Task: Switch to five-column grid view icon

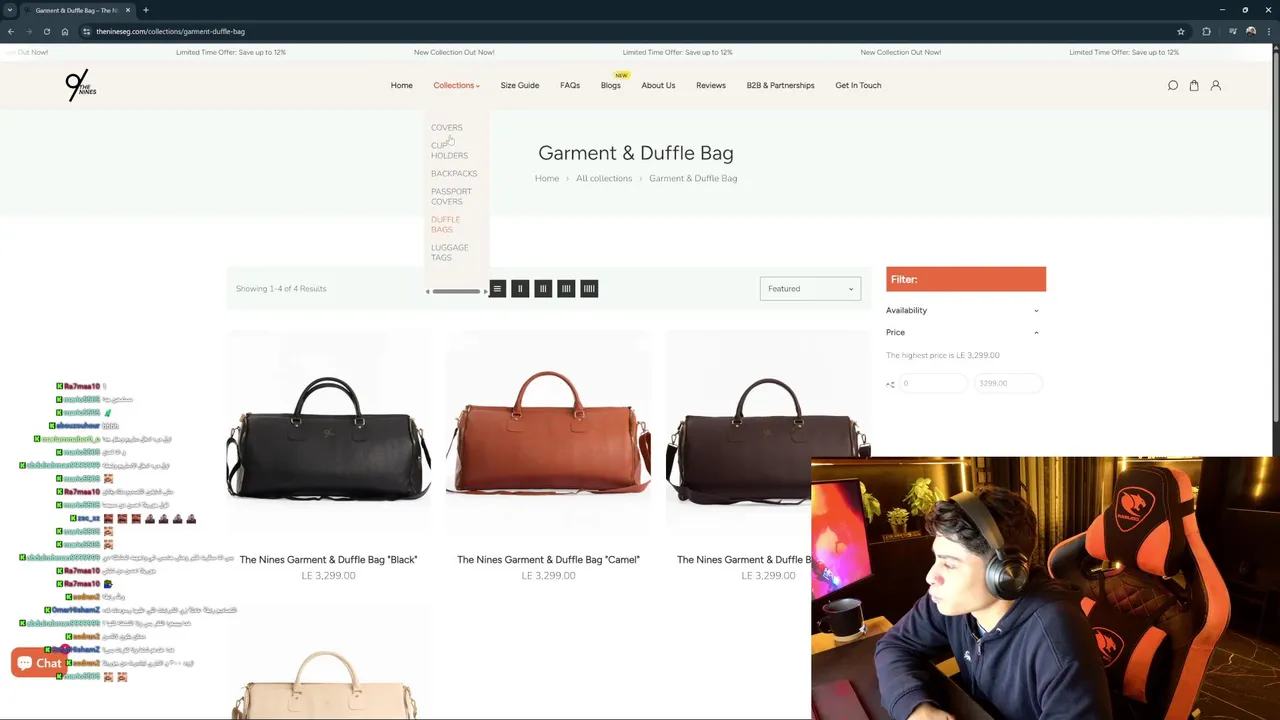Action: click(589, 288)
